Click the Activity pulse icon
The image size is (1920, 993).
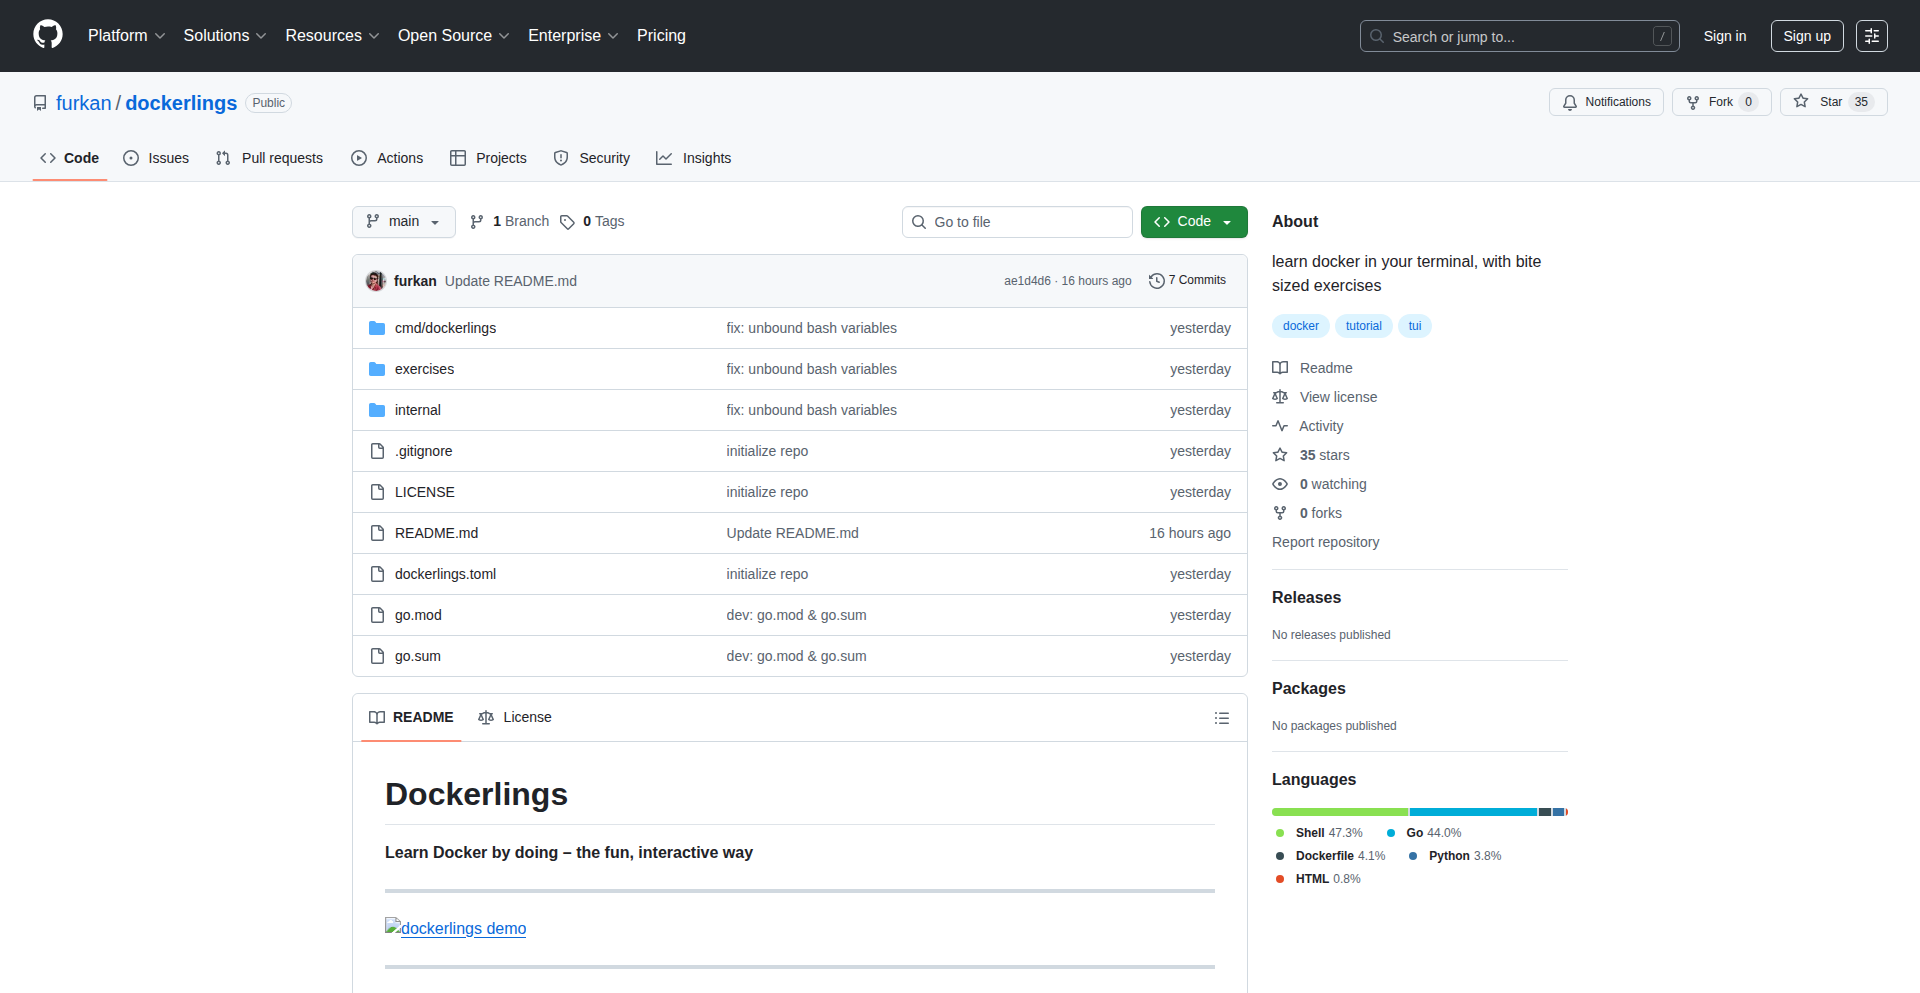pos(1280,426)
